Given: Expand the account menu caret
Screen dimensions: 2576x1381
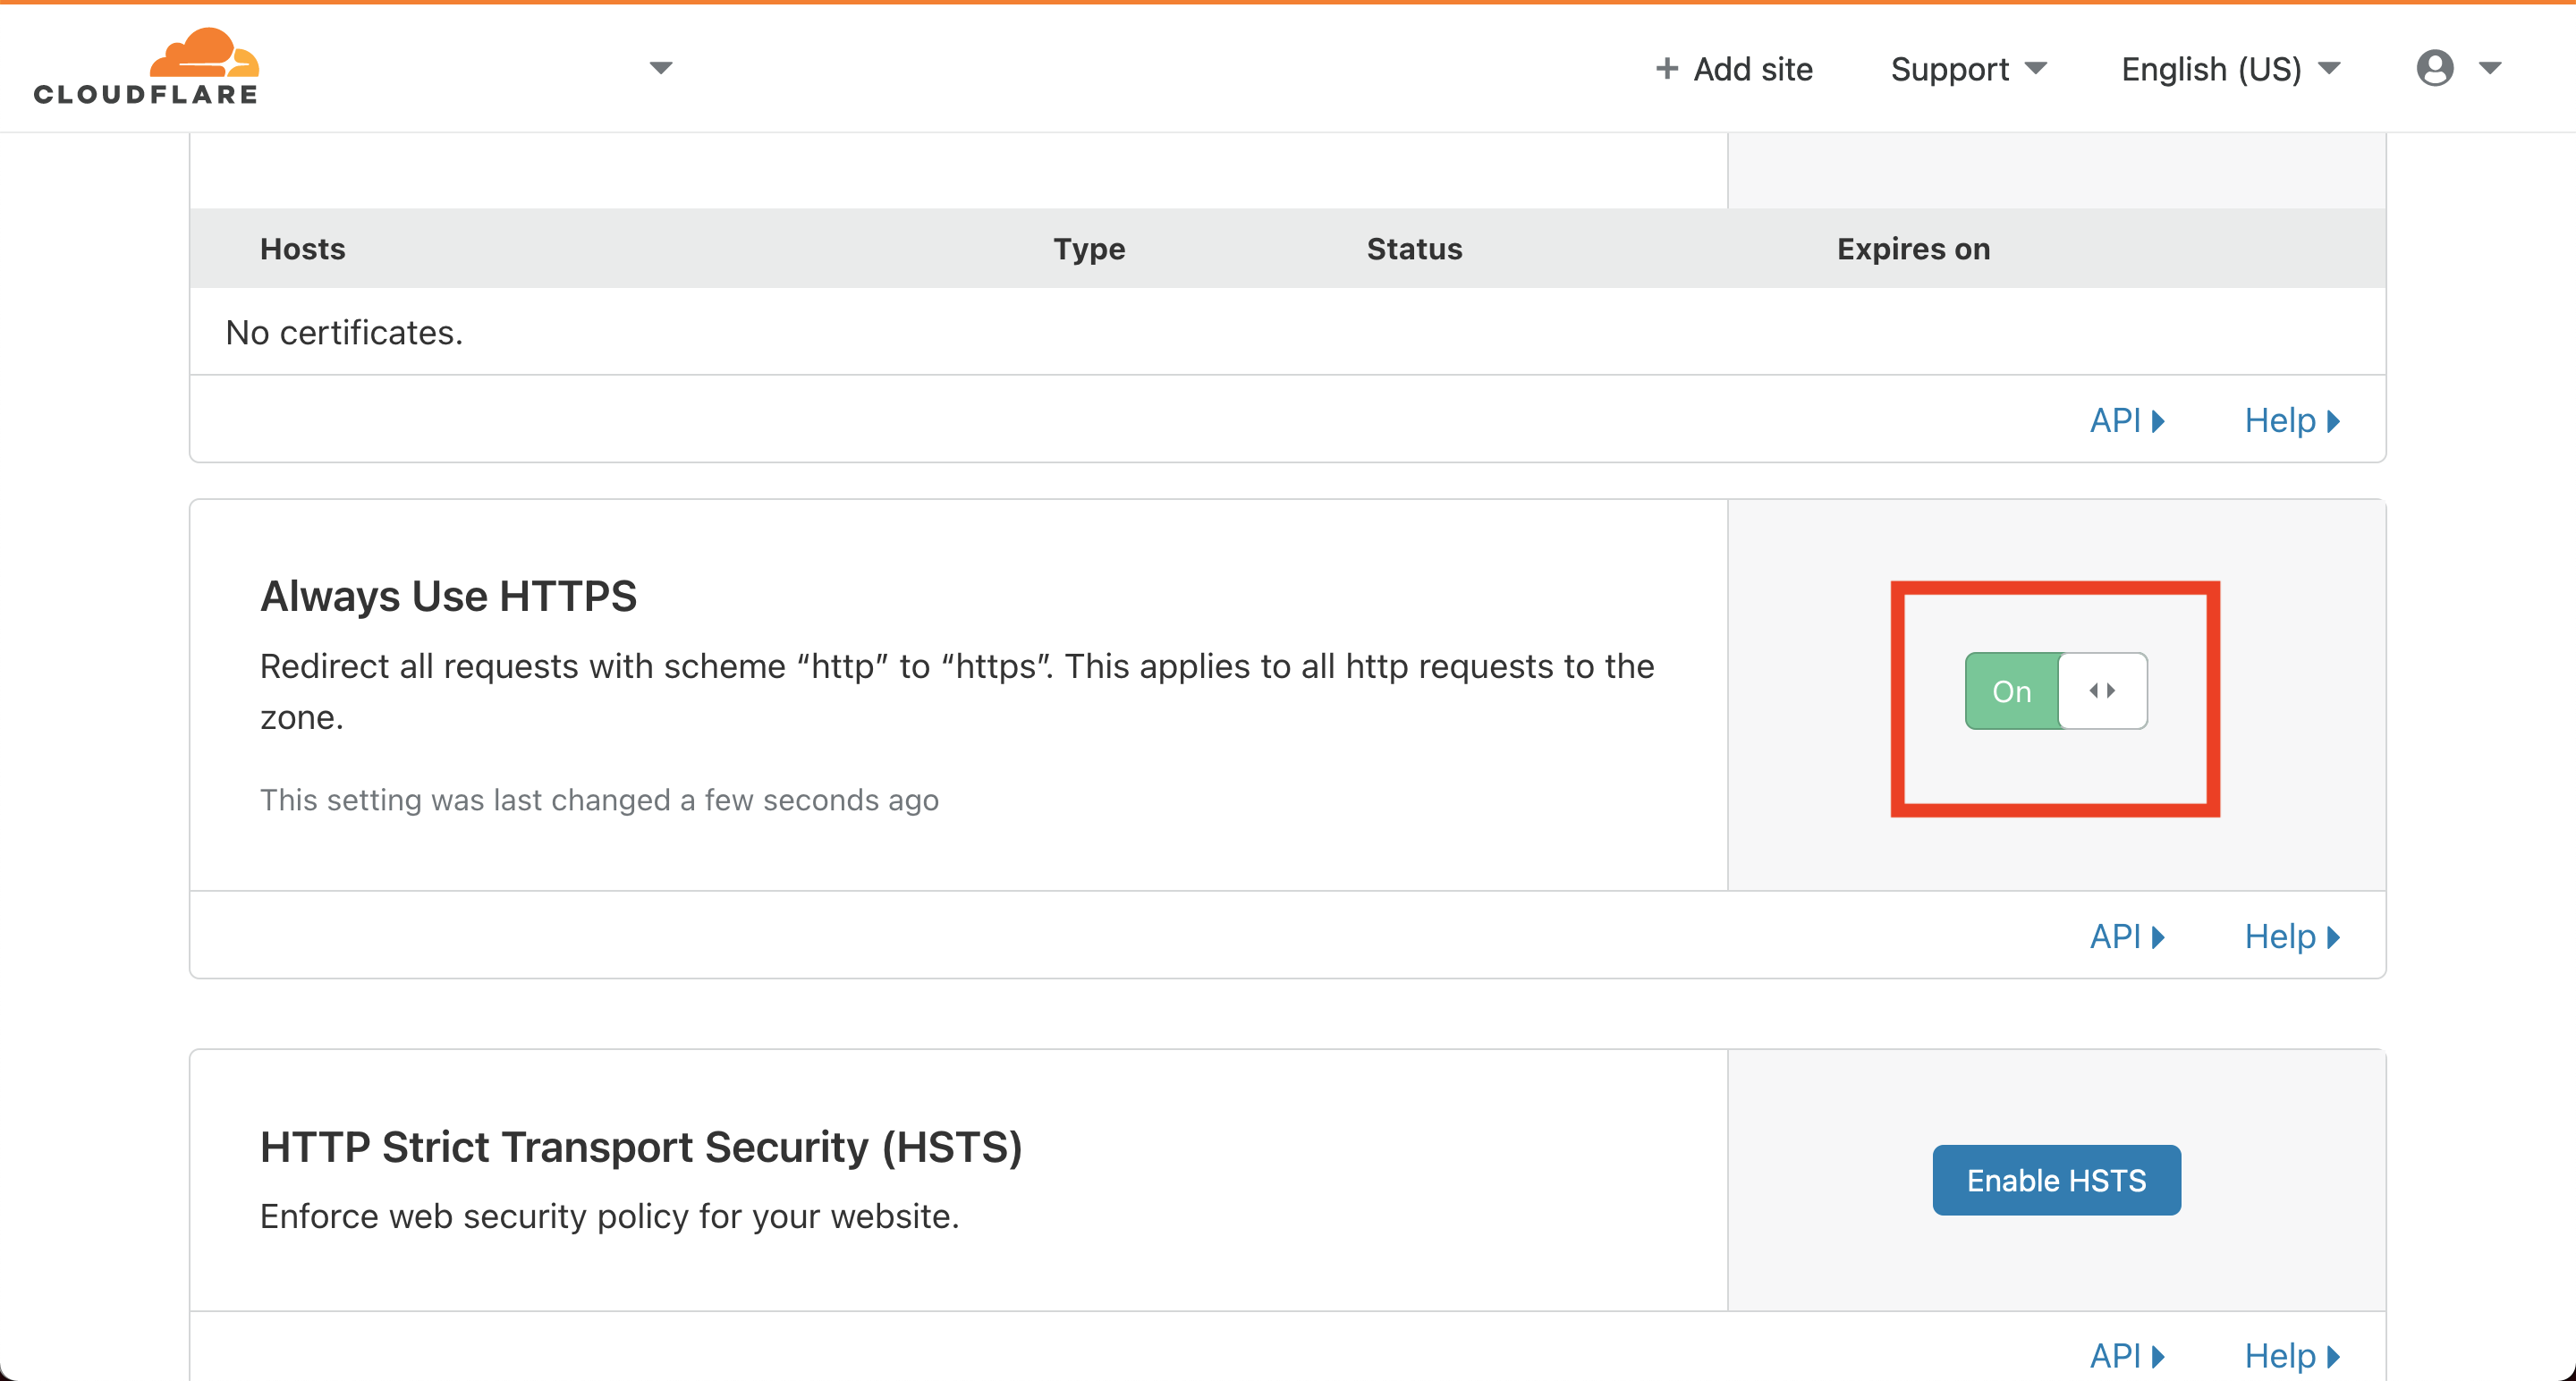Looking at the screenshot, I should 2490,68.
